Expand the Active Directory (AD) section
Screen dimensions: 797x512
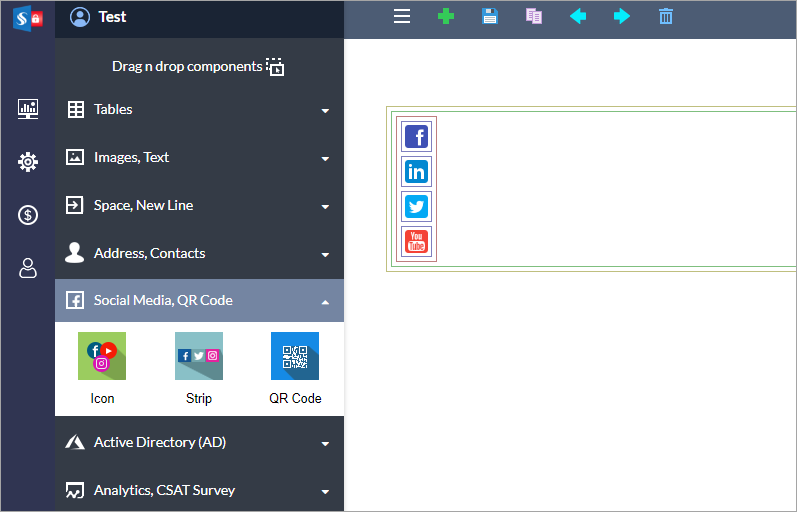[199, 442]
